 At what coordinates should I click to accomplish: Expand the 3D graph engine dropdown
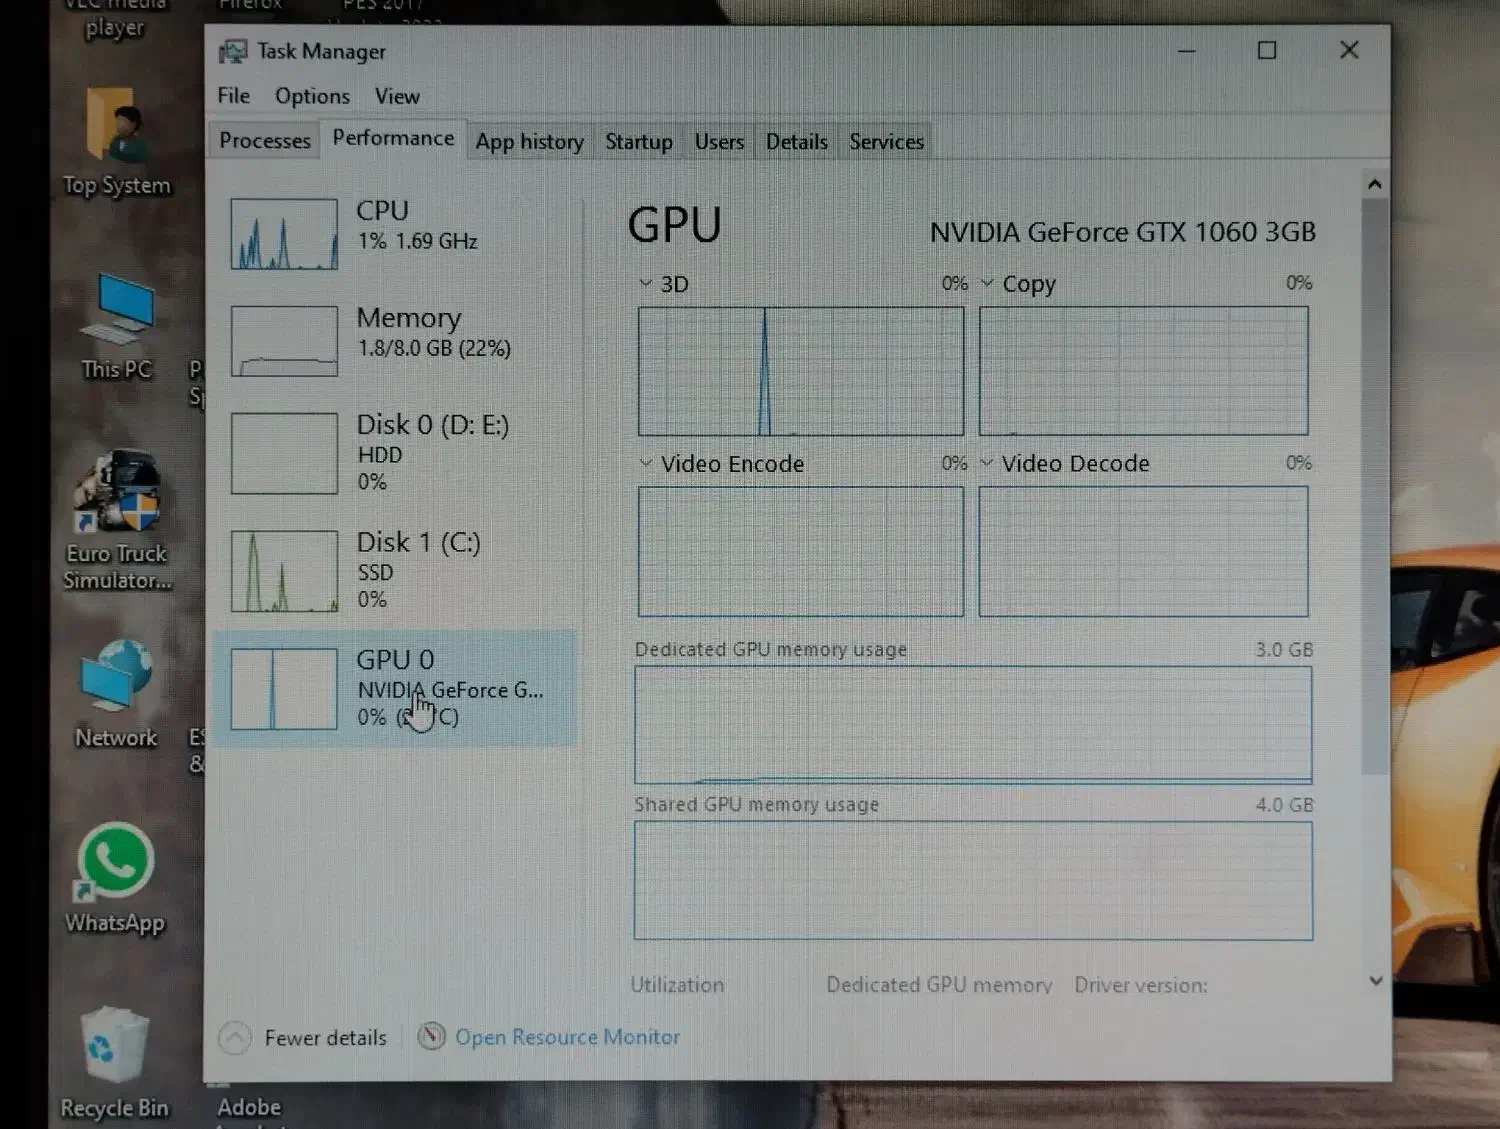point(646,284)
